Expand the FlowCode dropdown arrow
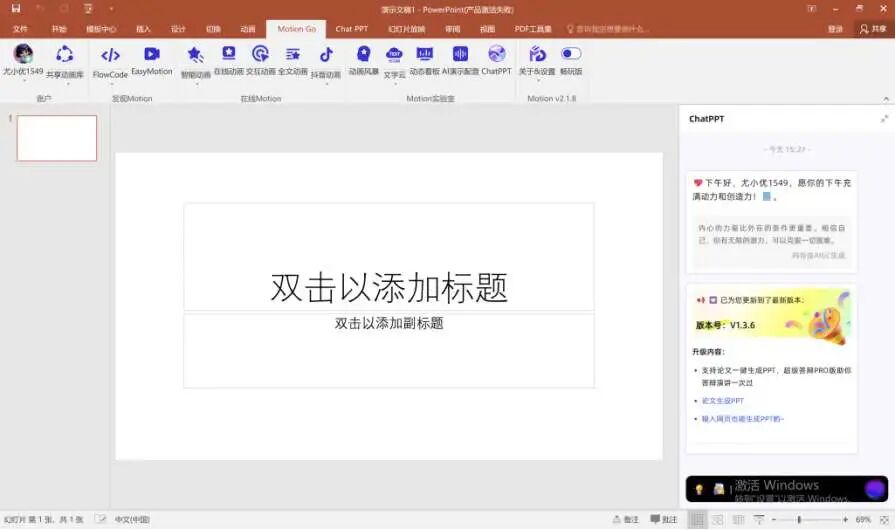This screenshot has height=530, width=895. pyautogui.click(x=111, y=84)
